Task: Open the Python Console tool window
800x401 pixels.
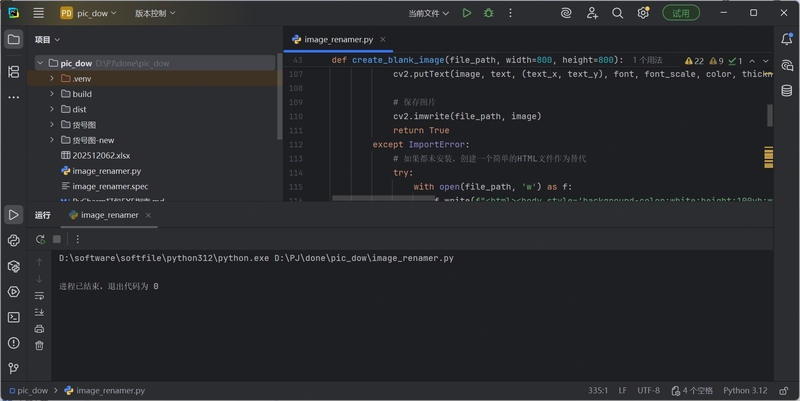Action: click(13, 241)
